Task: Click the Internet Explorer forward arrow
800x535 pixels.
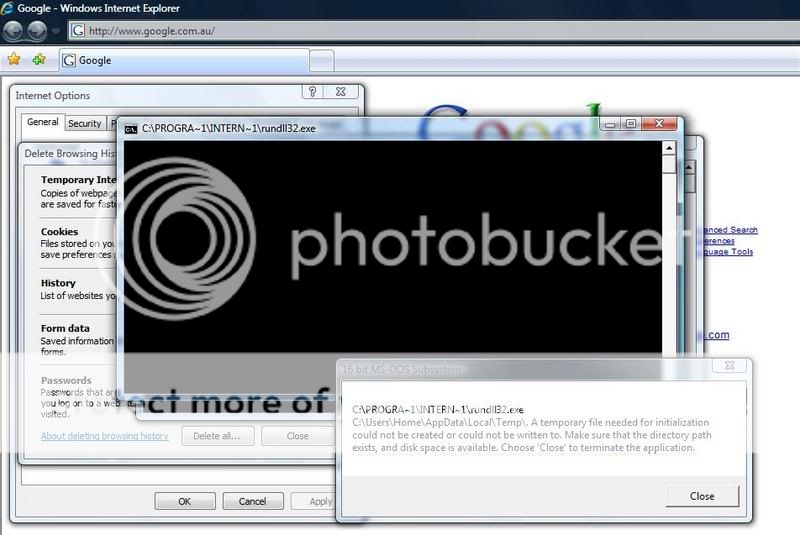Action: 37,31
